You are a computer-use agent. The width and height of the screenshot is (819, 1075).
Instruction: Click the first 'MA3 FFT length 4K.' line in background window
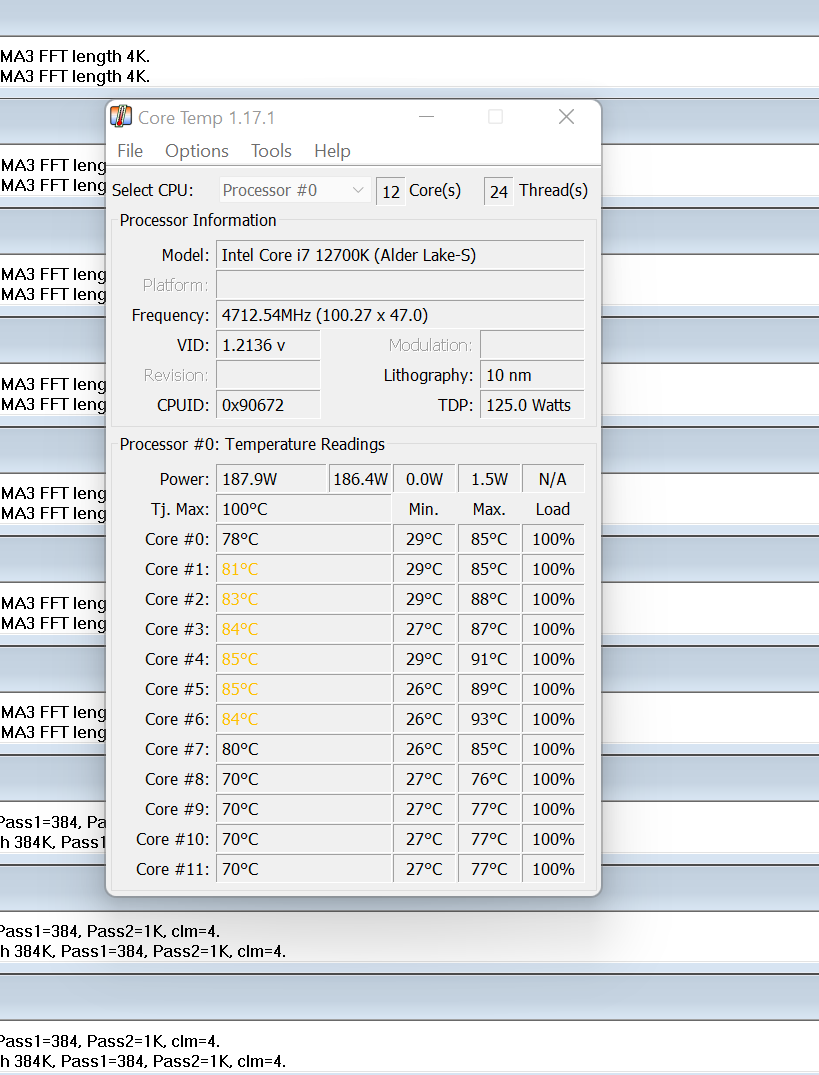point(75,56)
